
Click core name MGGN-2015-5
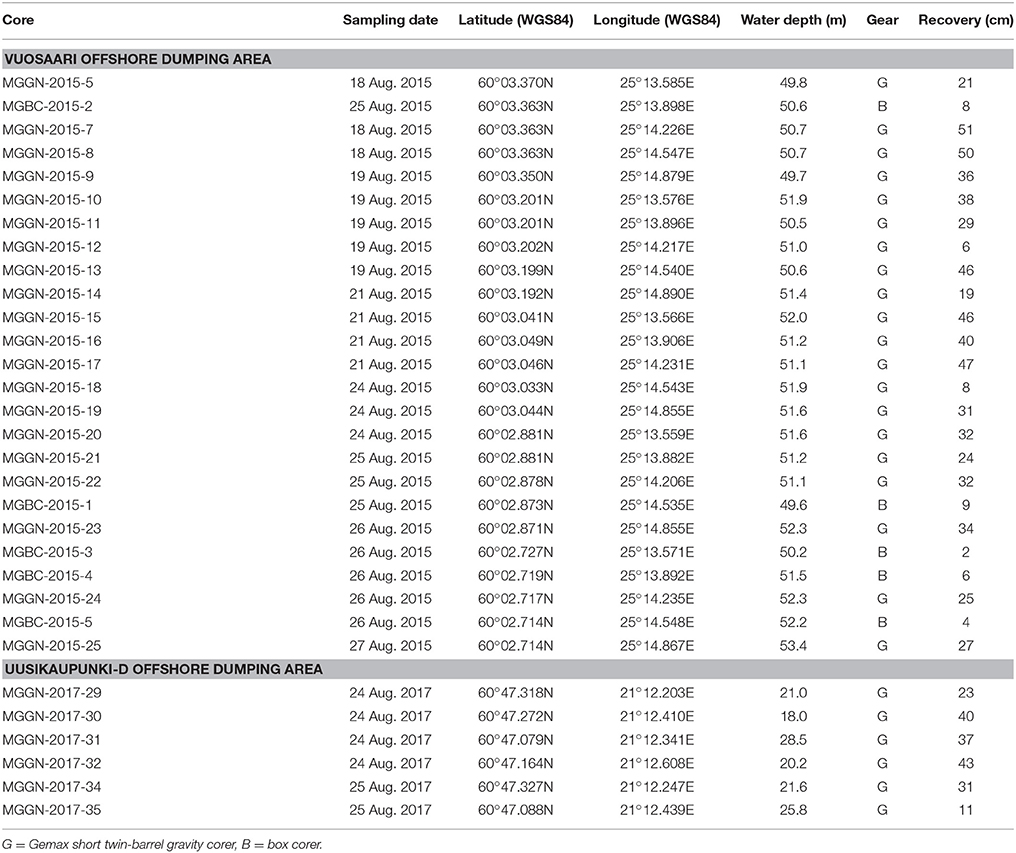click(47, 83)
